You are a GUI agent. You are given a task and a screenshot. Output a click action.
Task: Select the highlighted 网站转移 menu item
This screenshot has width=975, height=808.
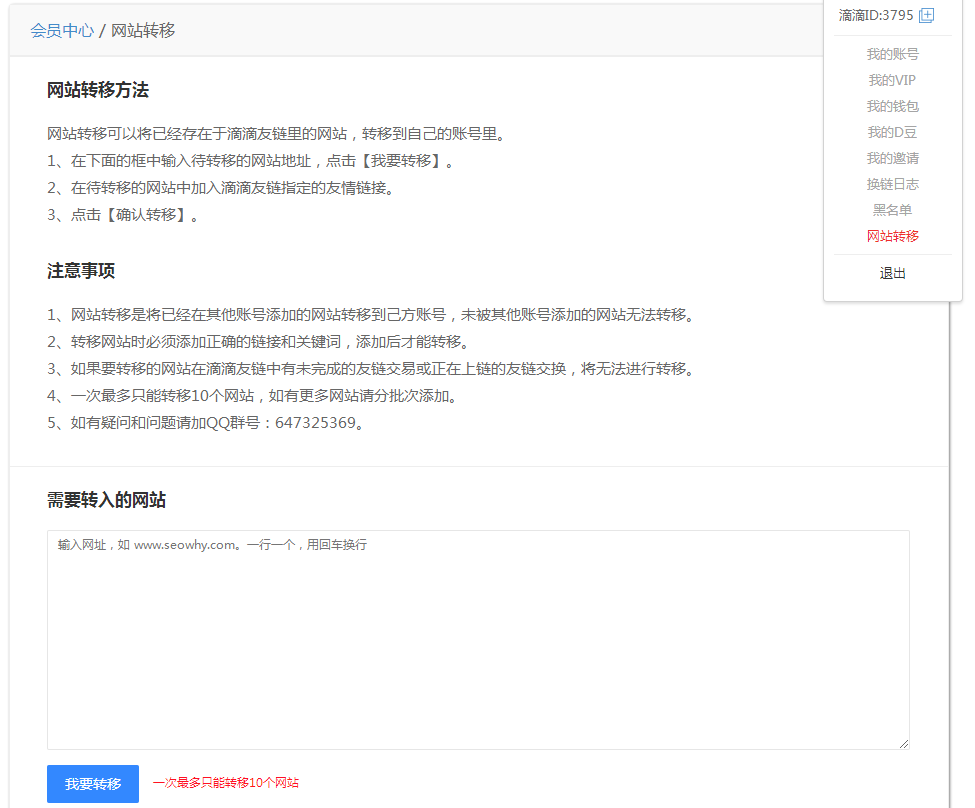coord(892,235)
